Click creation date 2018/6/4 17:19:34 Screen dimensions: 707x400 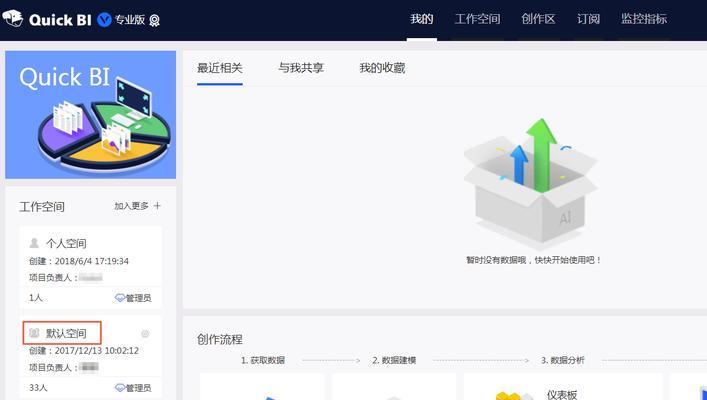click(x=92, y=261)
